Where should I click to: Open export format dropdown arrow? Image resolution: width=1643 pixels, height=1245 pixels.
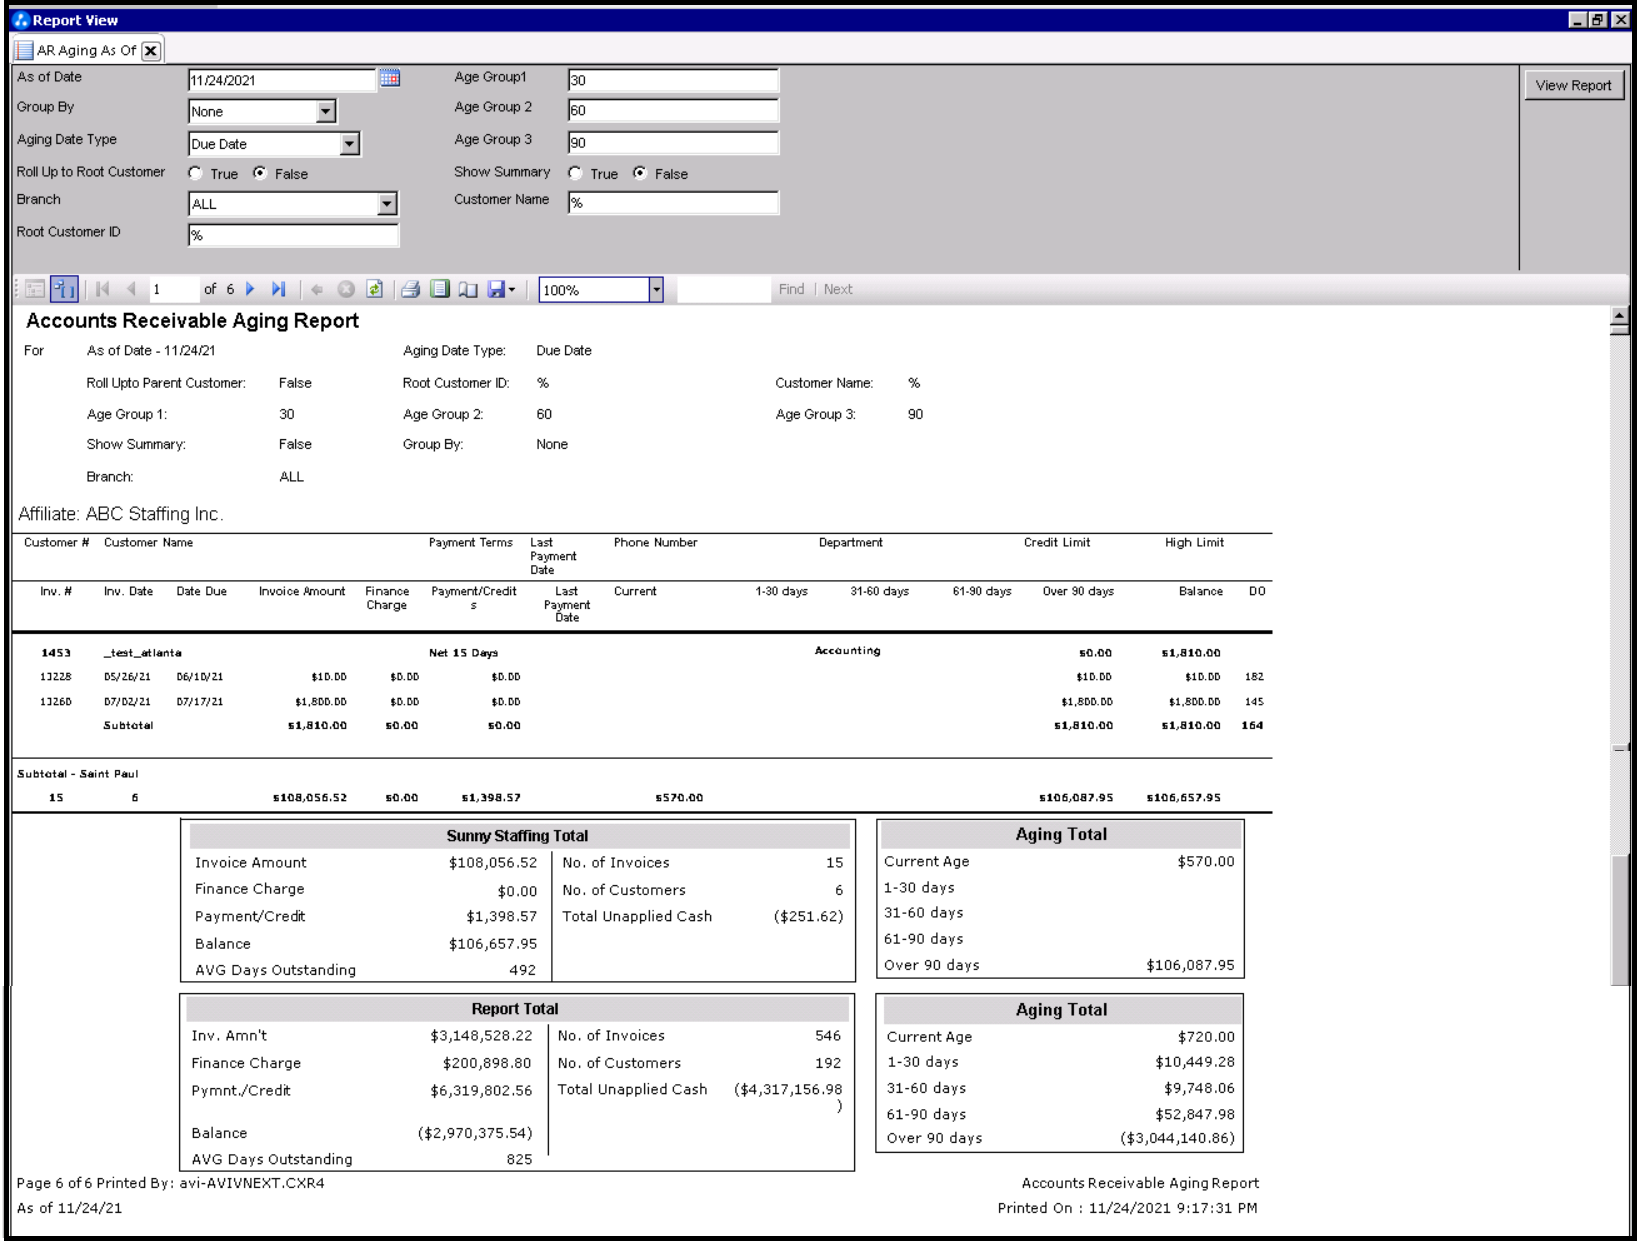pos(512,290)
